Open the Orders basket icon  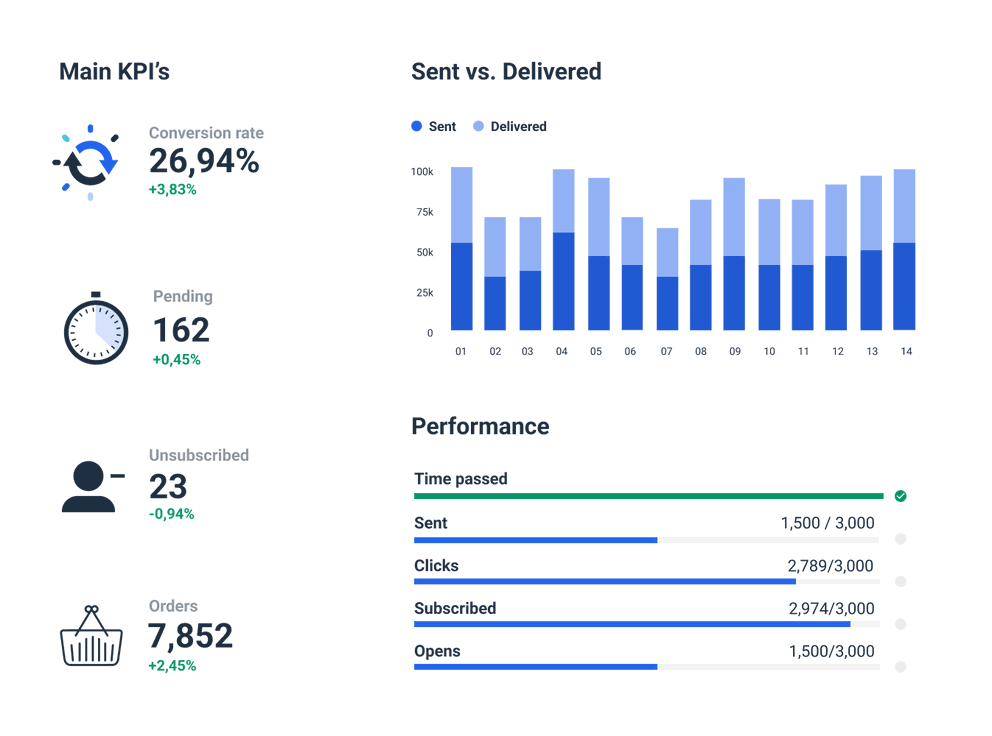pos(90,640)
